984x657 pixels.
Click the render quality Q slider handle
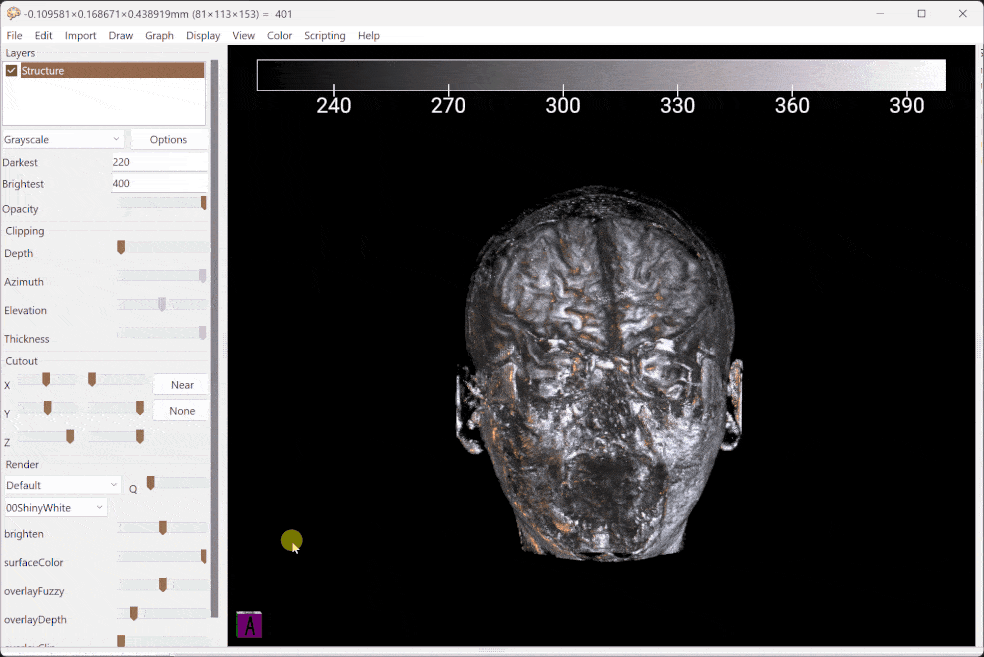151,483
